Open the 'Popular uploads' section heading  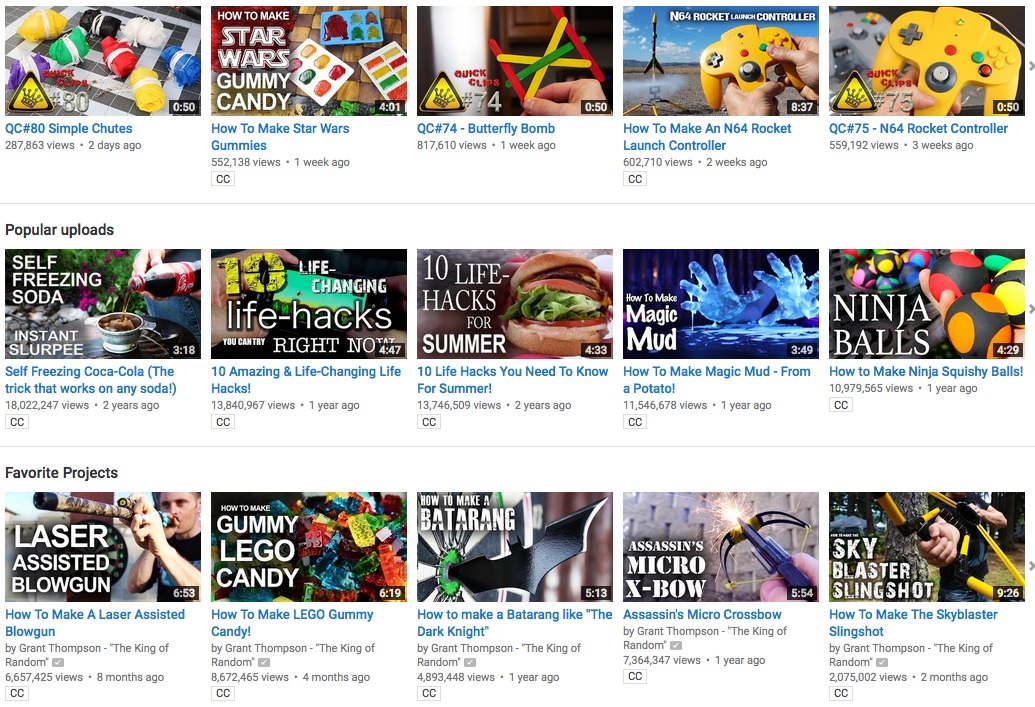tap(59, 230)
